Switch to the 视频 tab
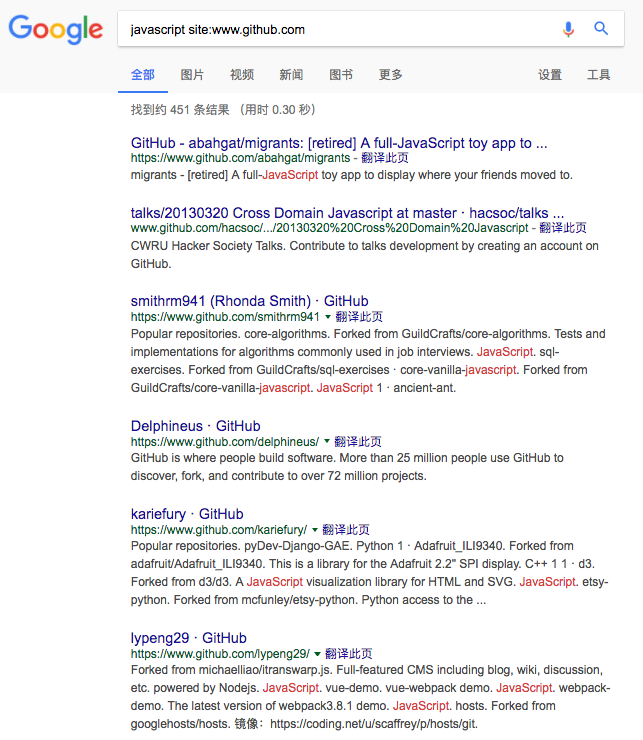Screen dimensions: 643x740 (242, 75)
